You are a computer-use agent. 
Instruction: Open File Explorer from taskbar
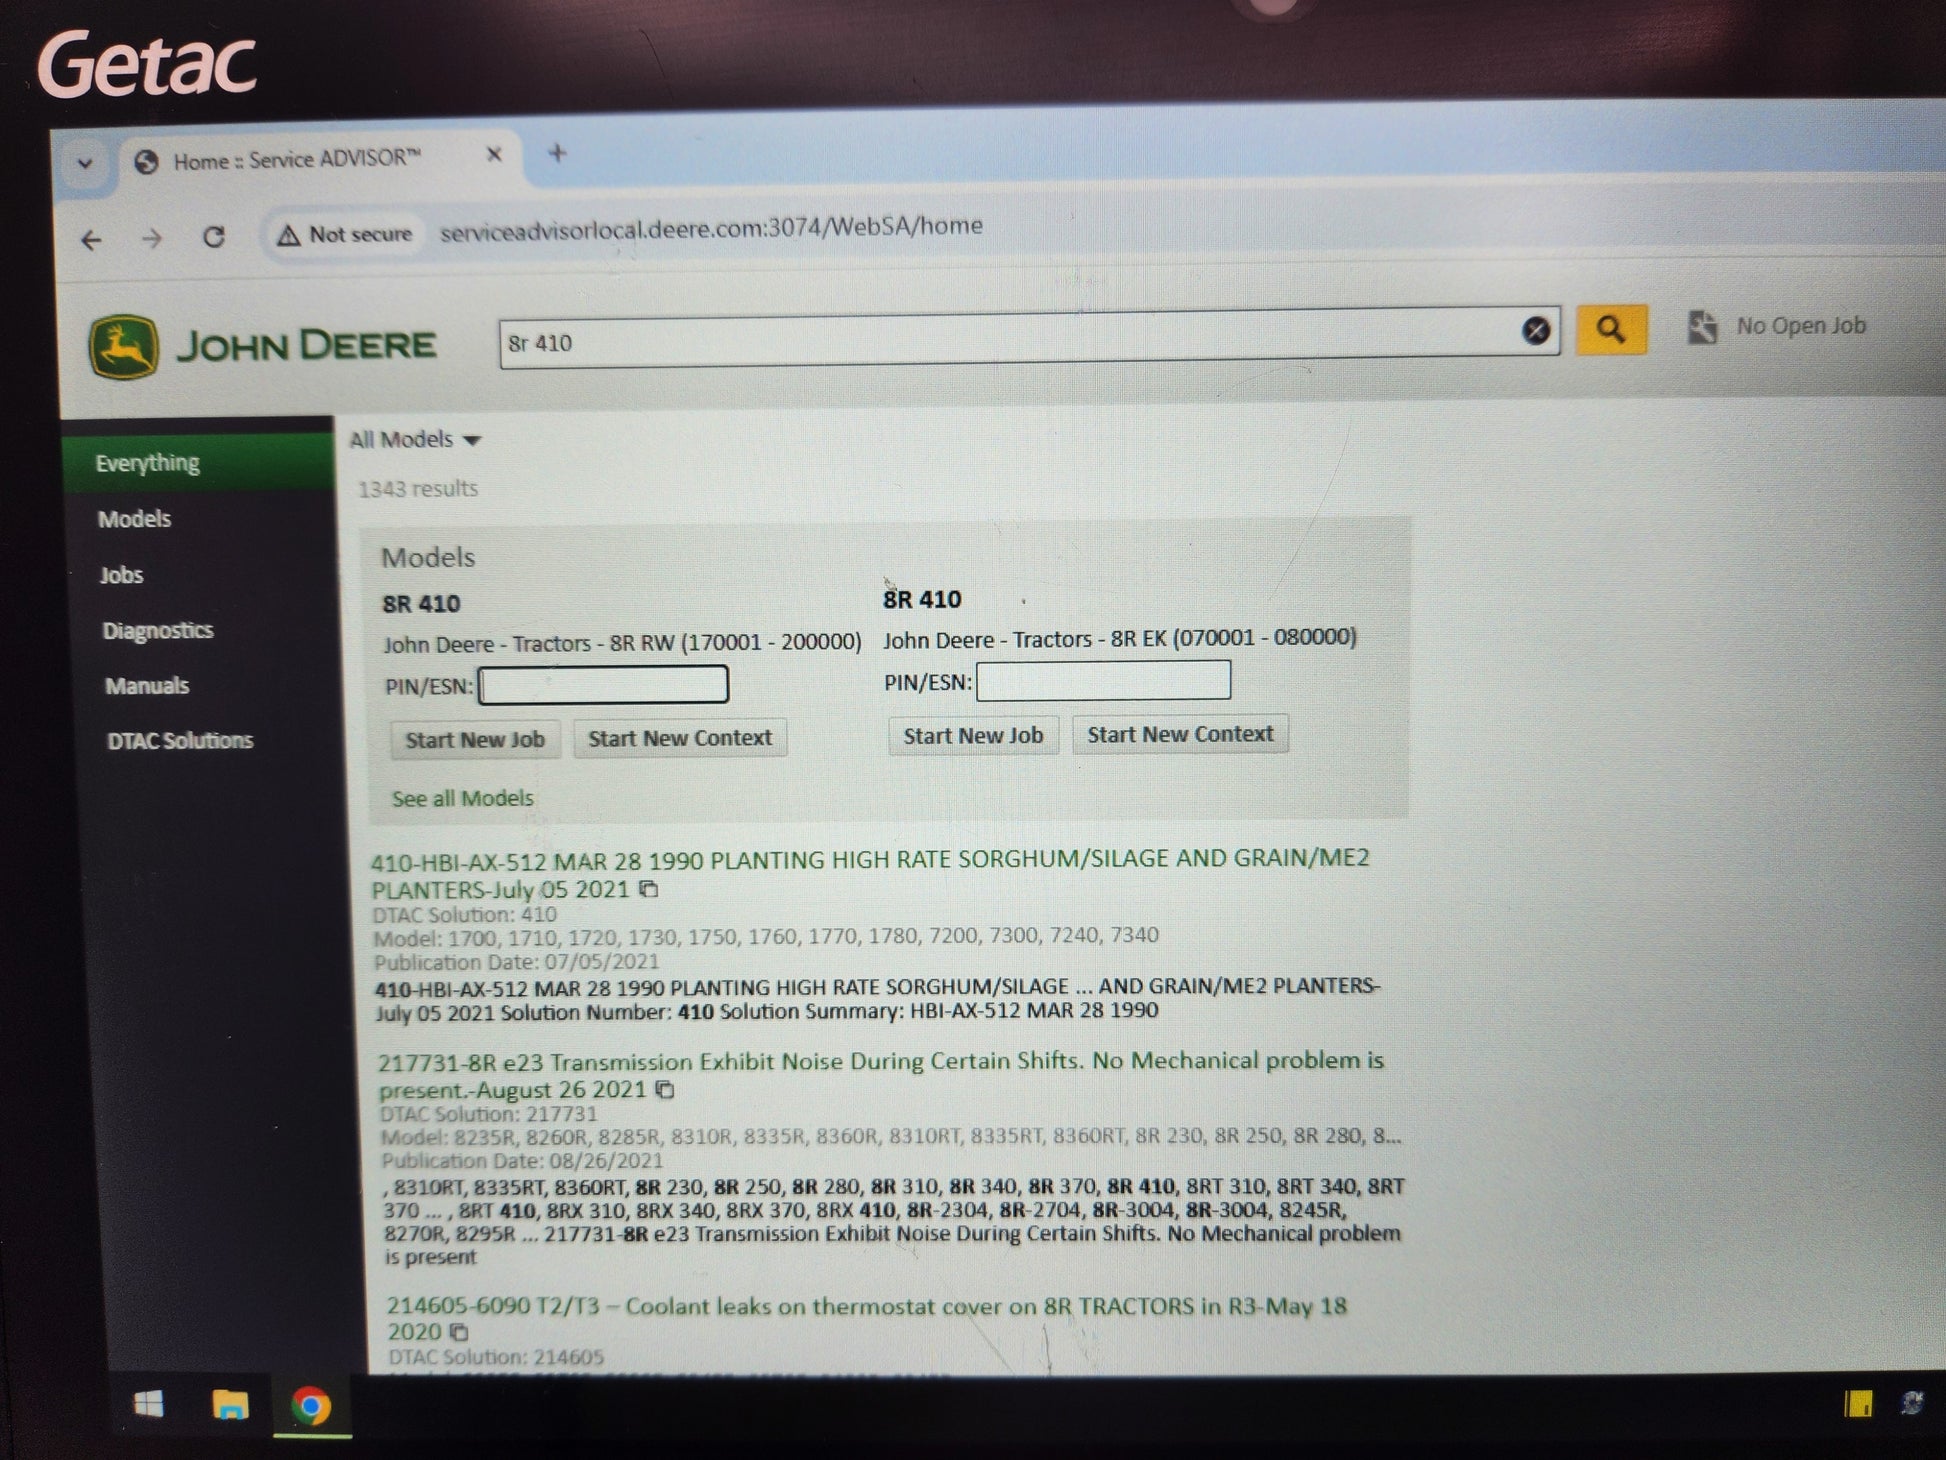pyautogui.click(x=230, y=1405)
